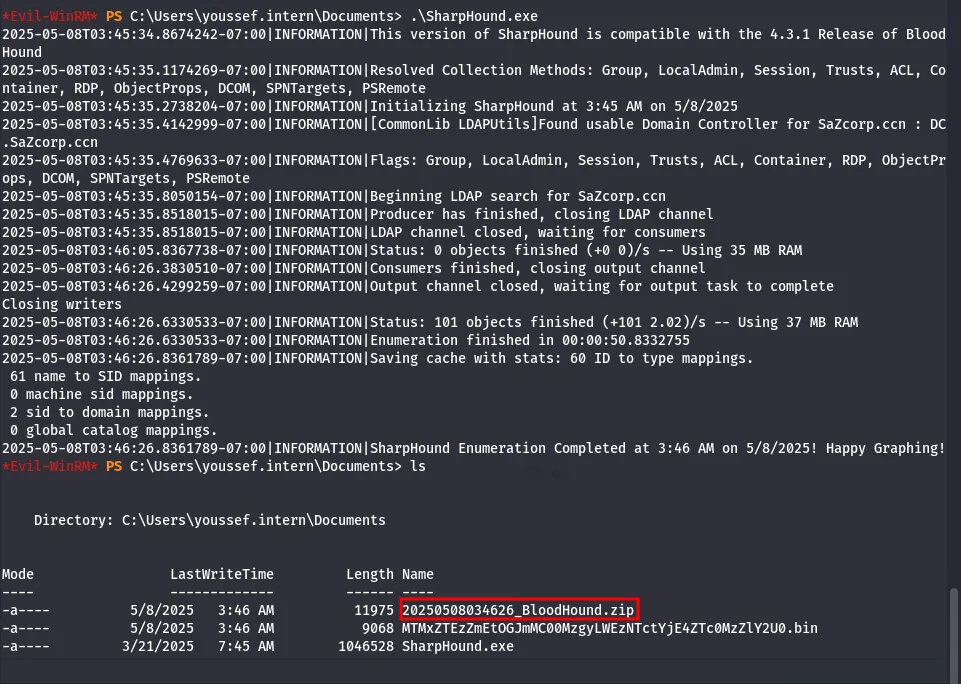
Task: Click the 'Length' column header
Action: coord(370,574)
